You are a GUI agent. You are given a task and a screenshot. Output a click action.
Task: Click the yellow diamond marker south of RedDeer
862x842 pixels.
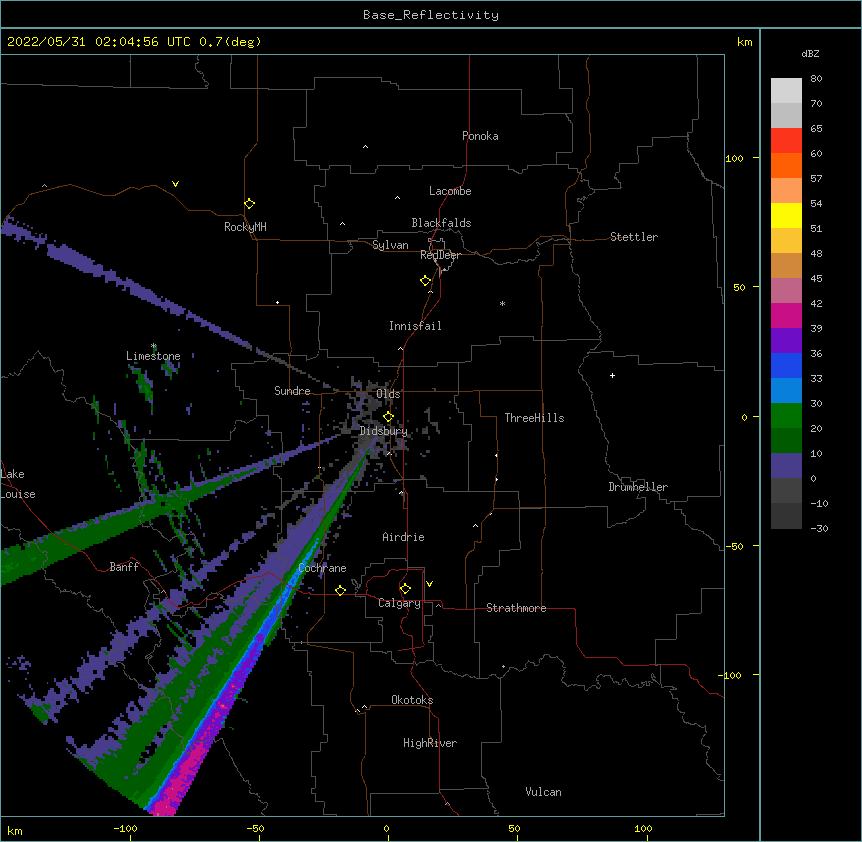pyautogui.click(x=426, y=281)
